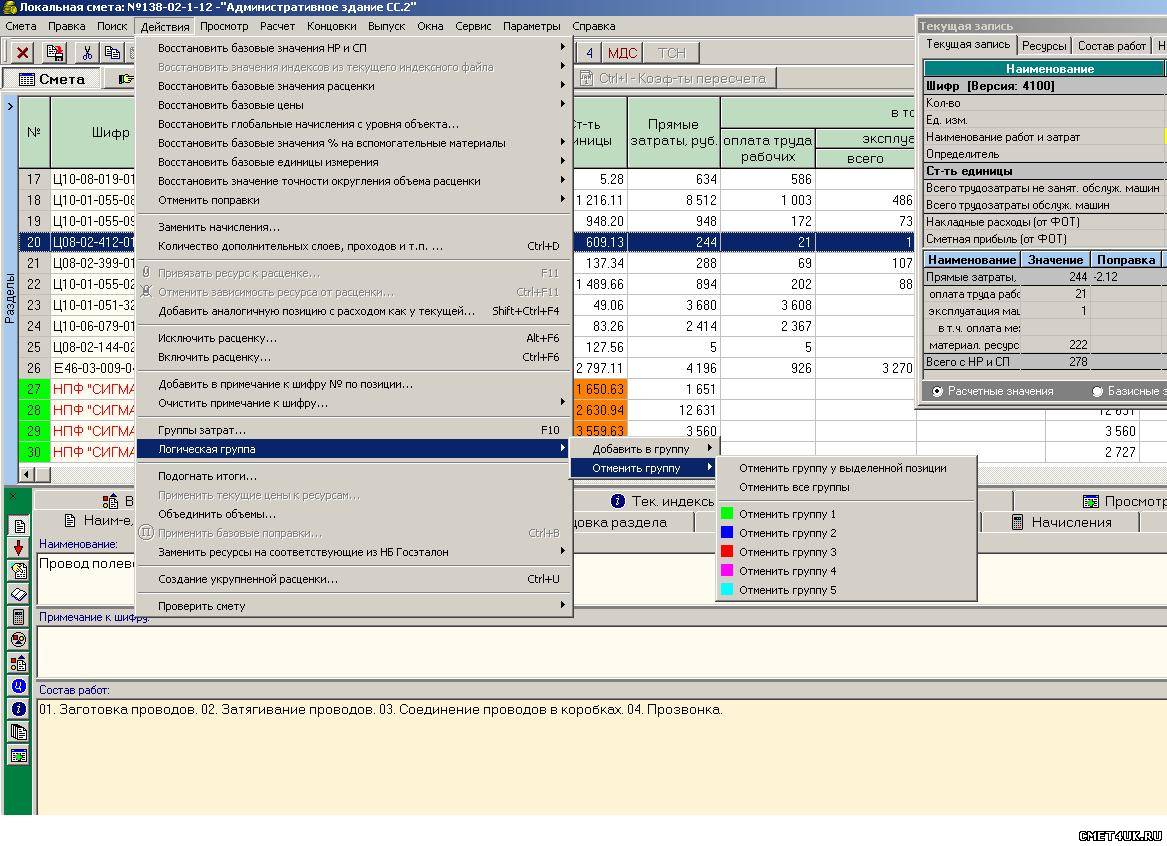
Task: Click magenta swatch for Отменить группу 4
Action: tap(727, 571)
